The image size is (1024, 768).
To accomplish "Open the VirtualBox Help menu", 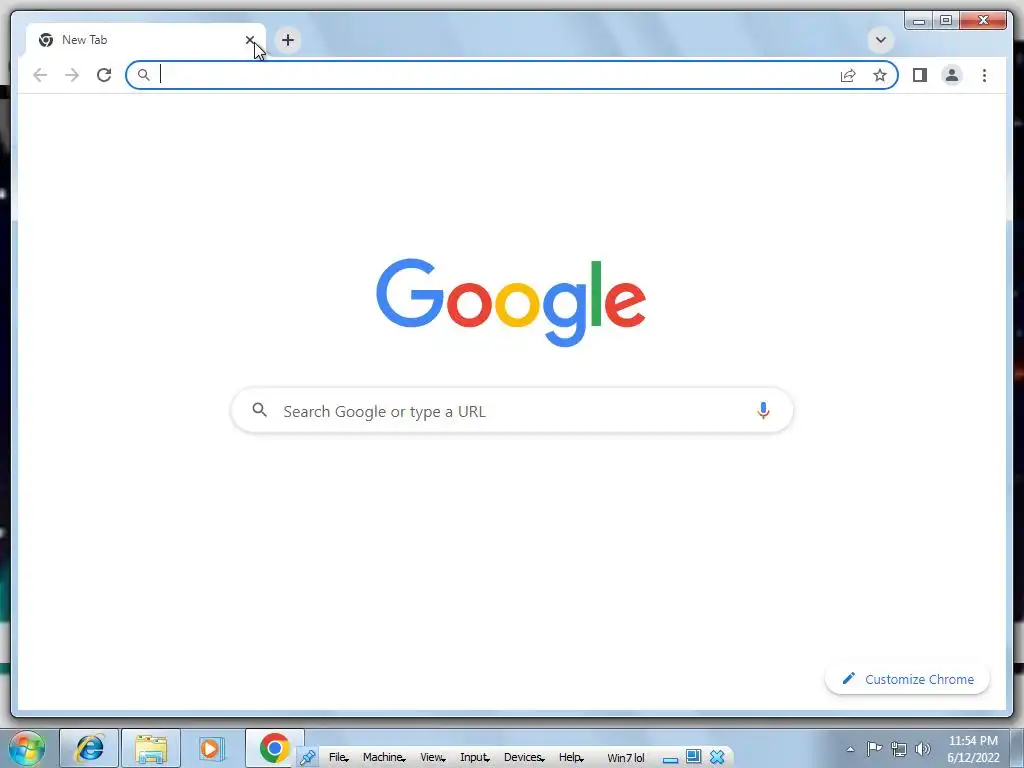I will [x=571, y=758].
